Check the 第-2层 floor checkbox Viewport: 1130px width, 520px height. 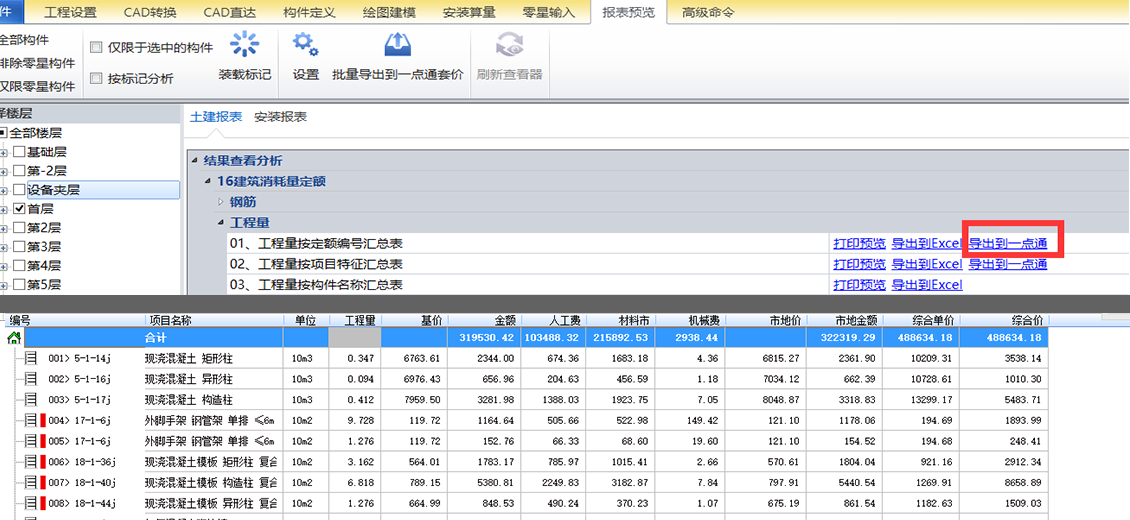[19, 171]
